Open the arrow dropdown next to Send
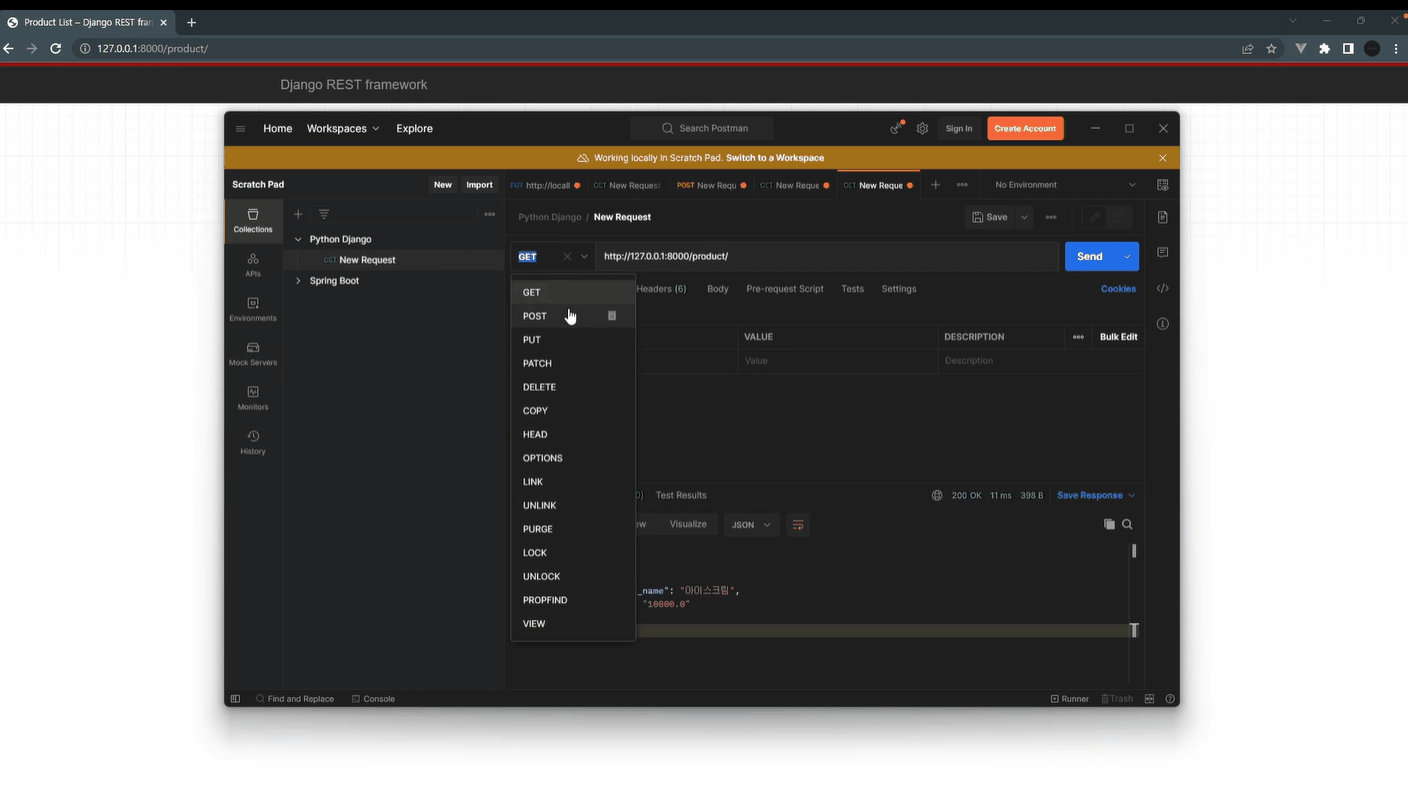The width and height of the screenshot is (1408, 802). click(x=1127, y=257)
